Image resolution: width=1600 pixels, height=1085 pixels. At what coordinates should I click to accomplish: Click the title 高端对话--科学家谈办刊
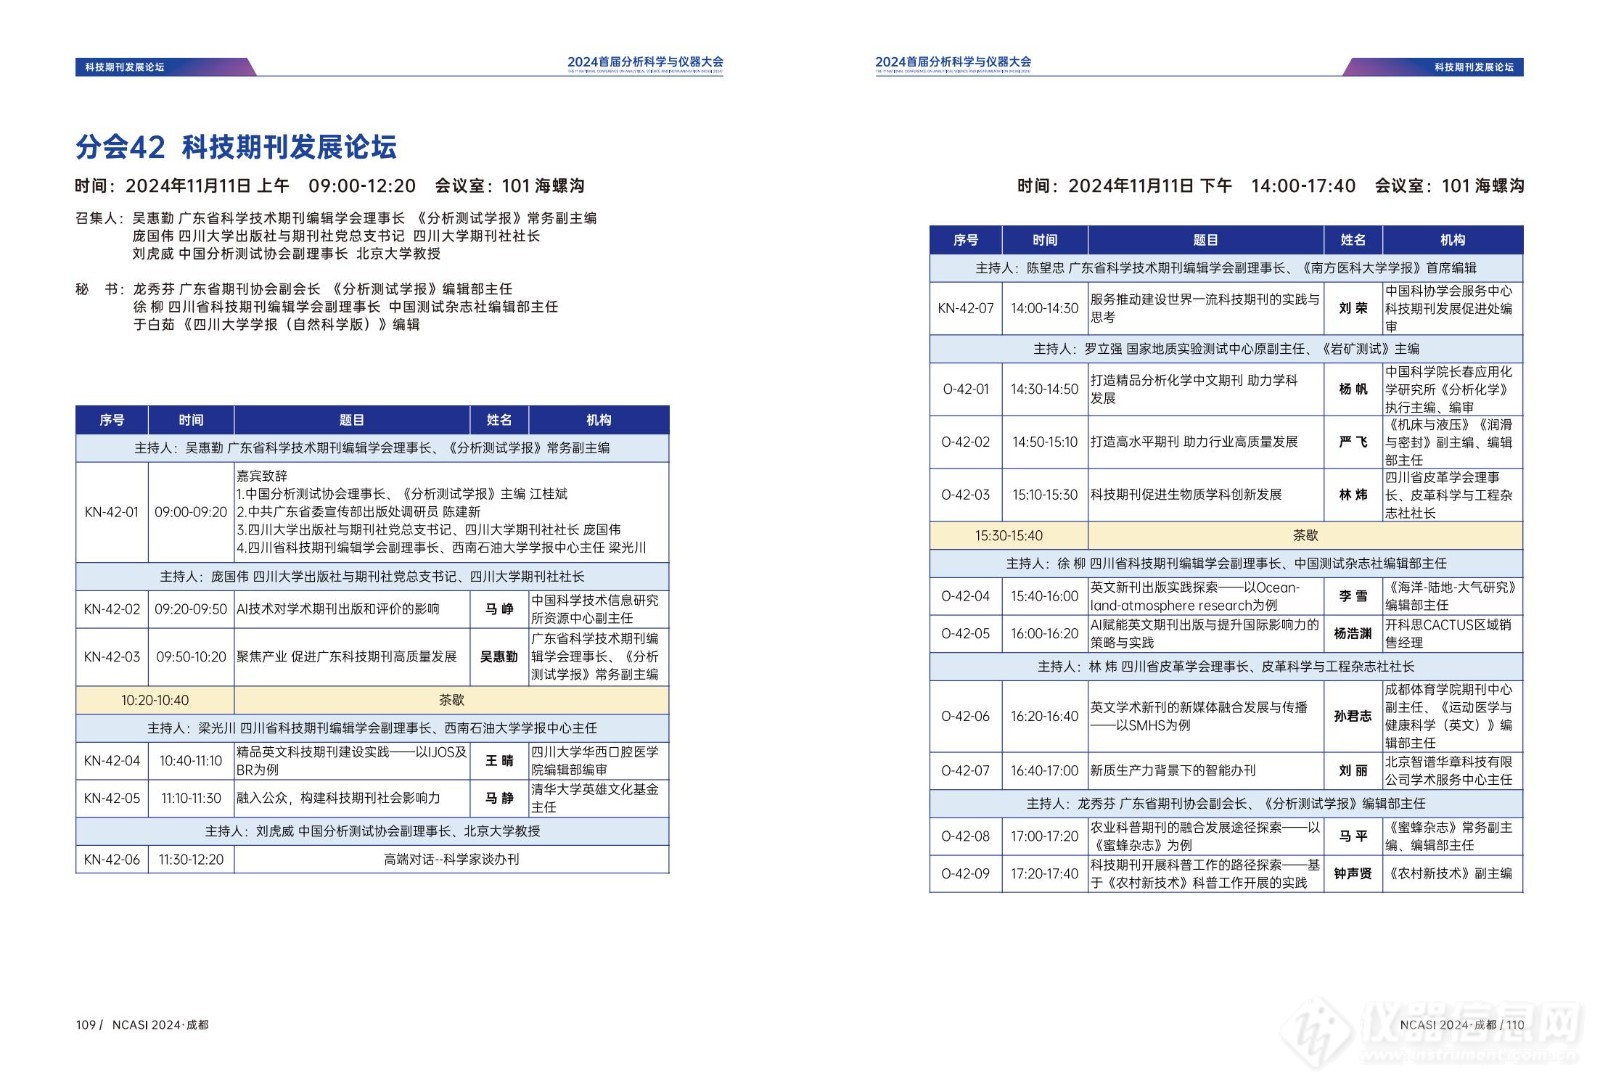click(451, 860)
